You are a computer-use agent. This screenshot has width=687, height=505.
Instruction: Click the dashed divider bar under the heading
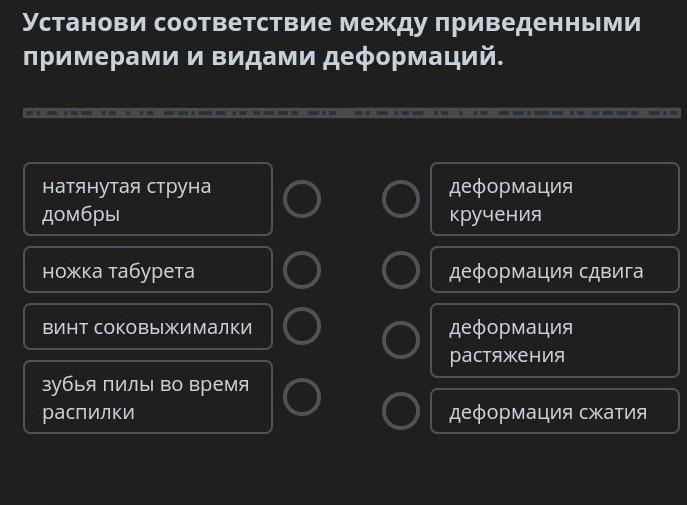(x=351, y=113)
